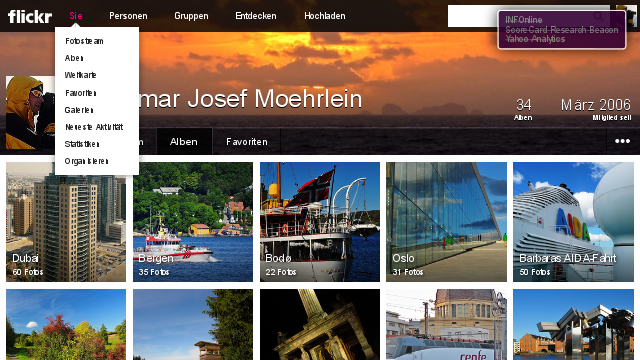
Task: Open the Dubai album with 60 Fotos
Action: click(x=66, y=222)
